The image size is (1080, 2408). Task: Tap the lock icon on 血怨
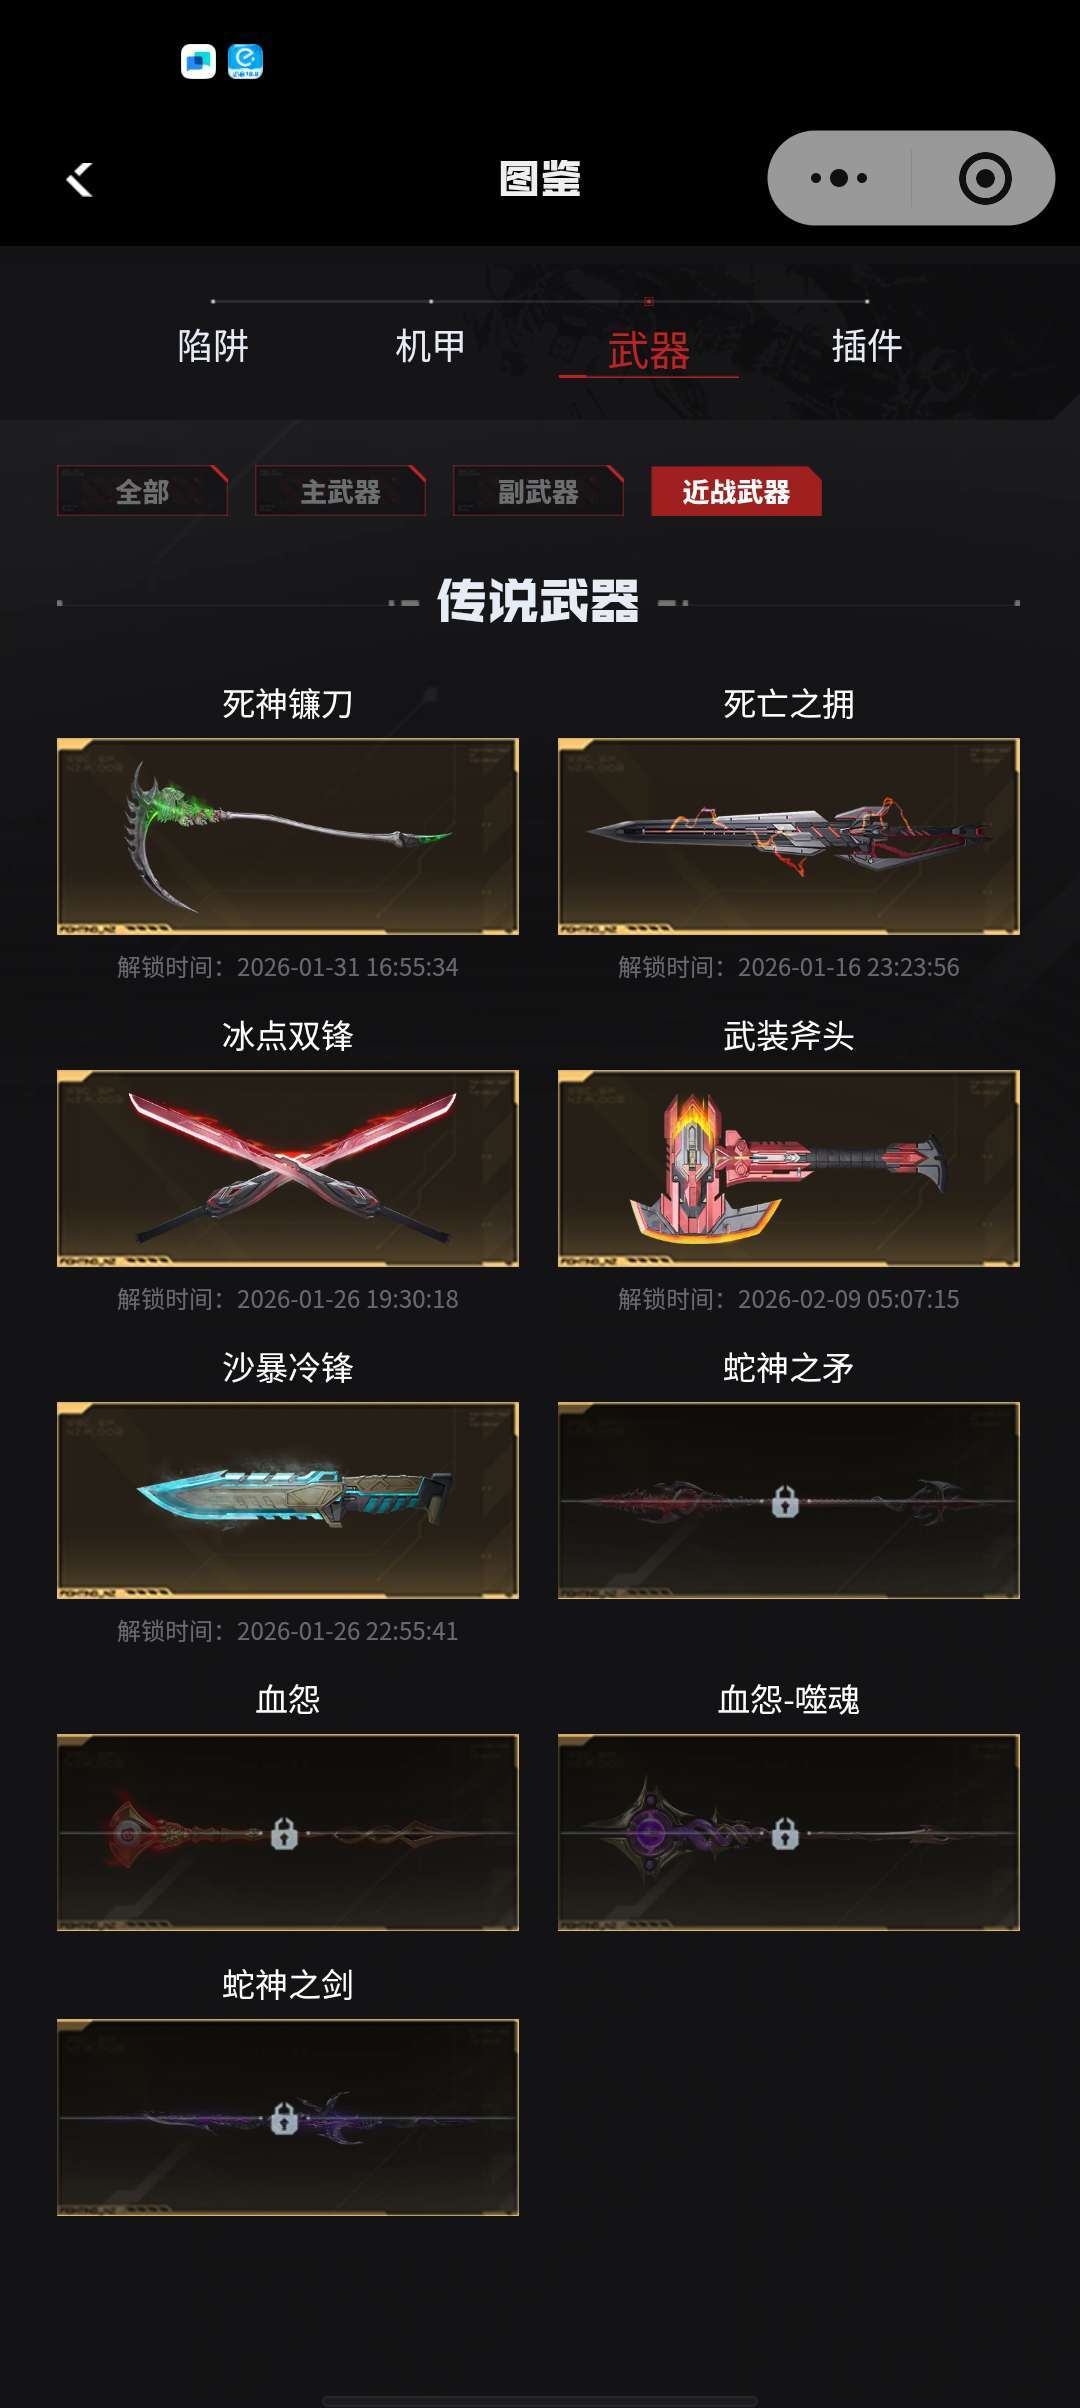coord(284,1833)
